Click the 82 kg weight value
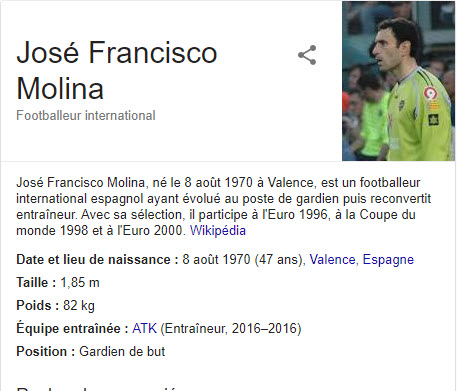Screen dimensions: 457x391 79,306
